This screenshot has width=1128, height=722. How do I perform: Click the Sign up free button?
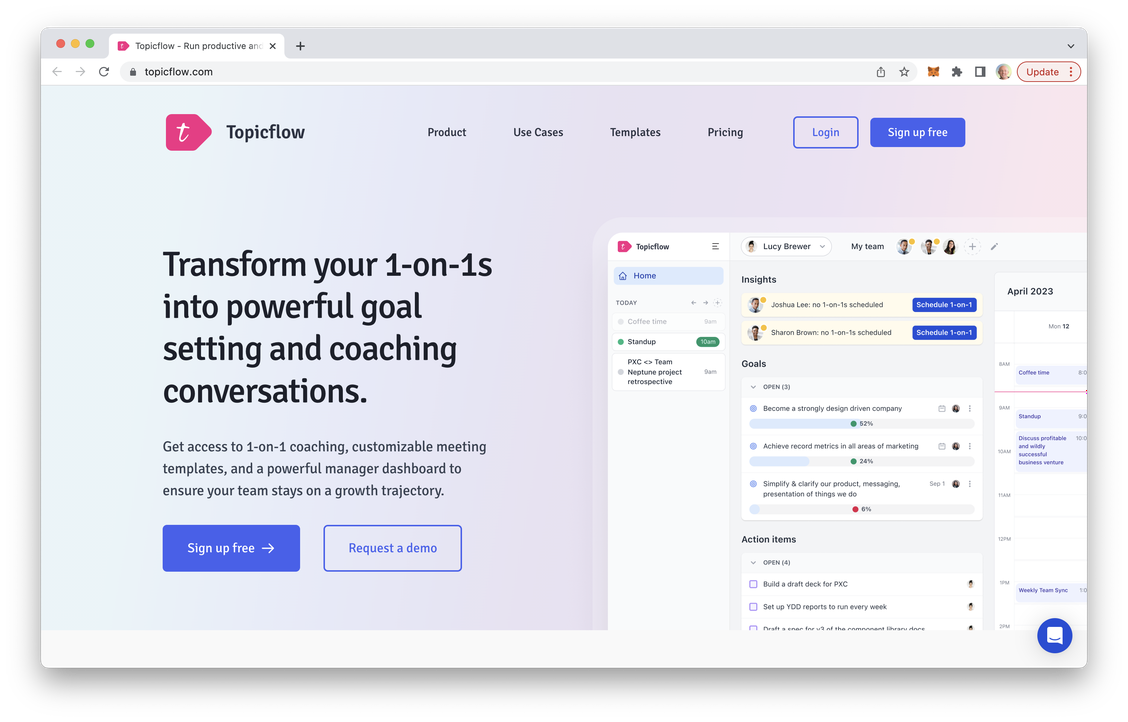[x=231, y=548]
